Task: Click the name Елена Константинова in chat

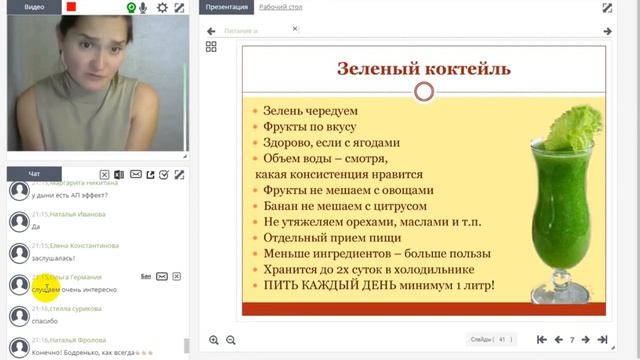Action: (84, 246)
